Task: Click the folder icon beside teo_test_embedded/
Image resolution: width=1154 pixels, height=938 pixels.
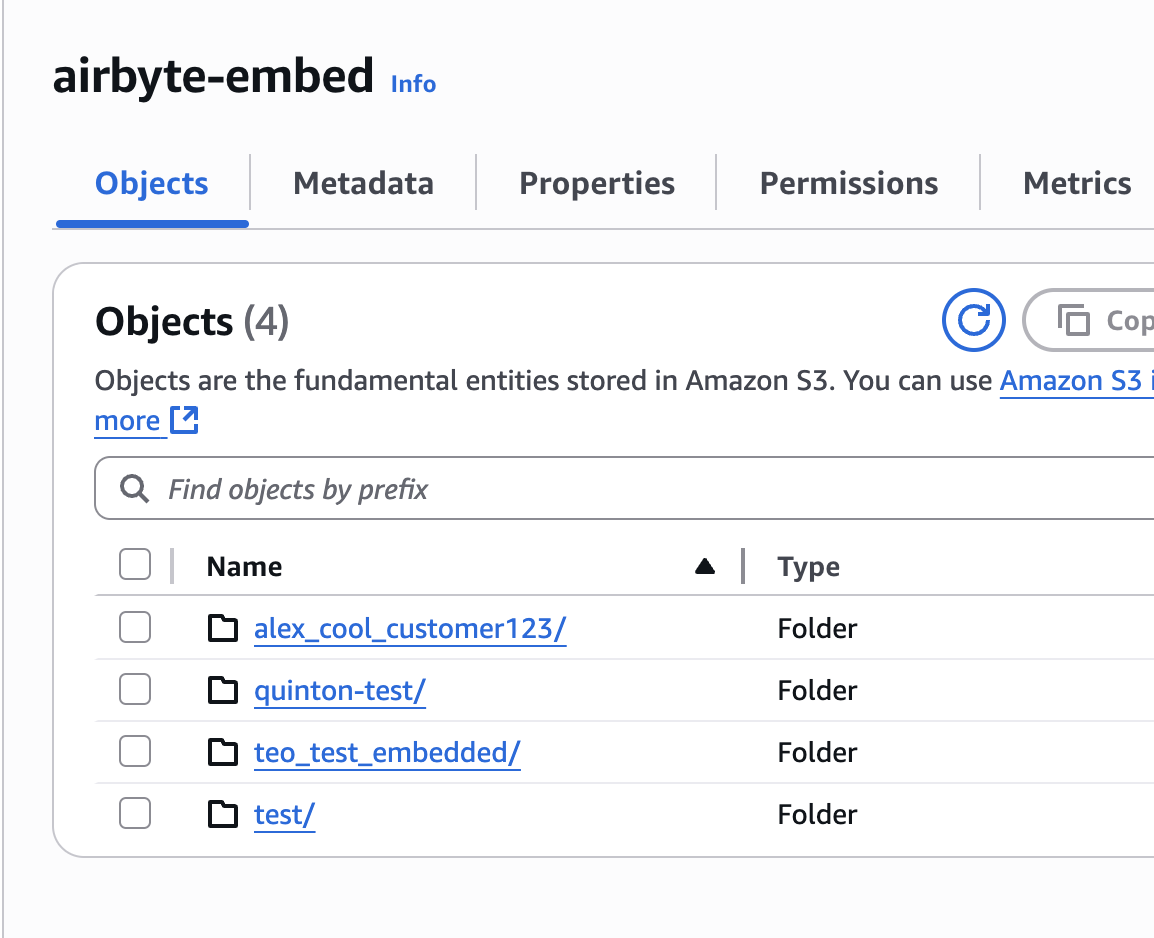Action: point(223,753)
